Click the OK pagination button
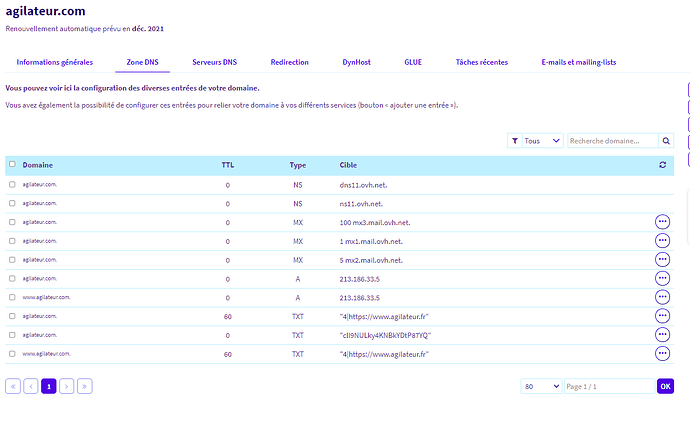690x439 pixels. [665, 386]
